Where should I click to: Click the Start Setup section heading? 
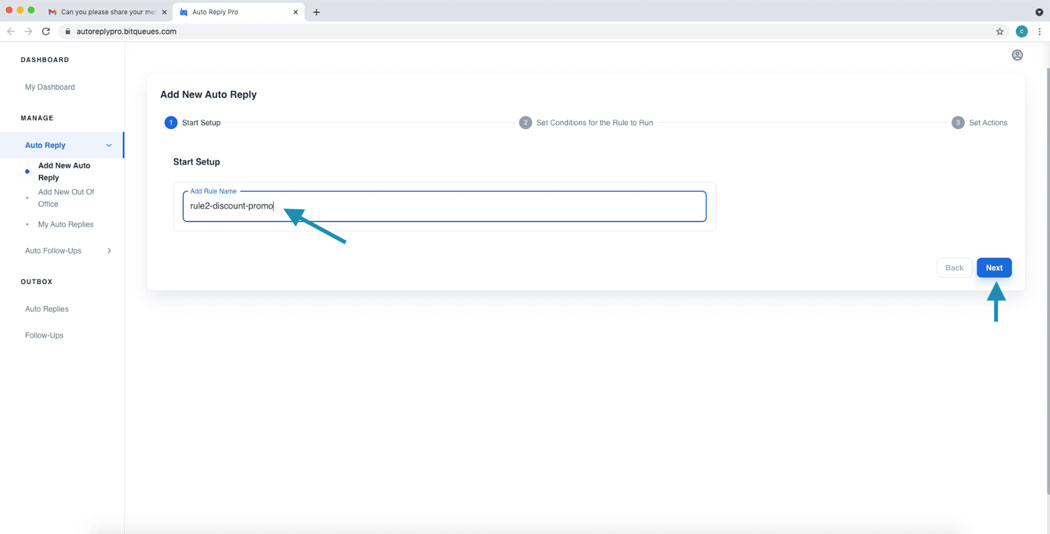pyautogui.click(x=196, y=161)
